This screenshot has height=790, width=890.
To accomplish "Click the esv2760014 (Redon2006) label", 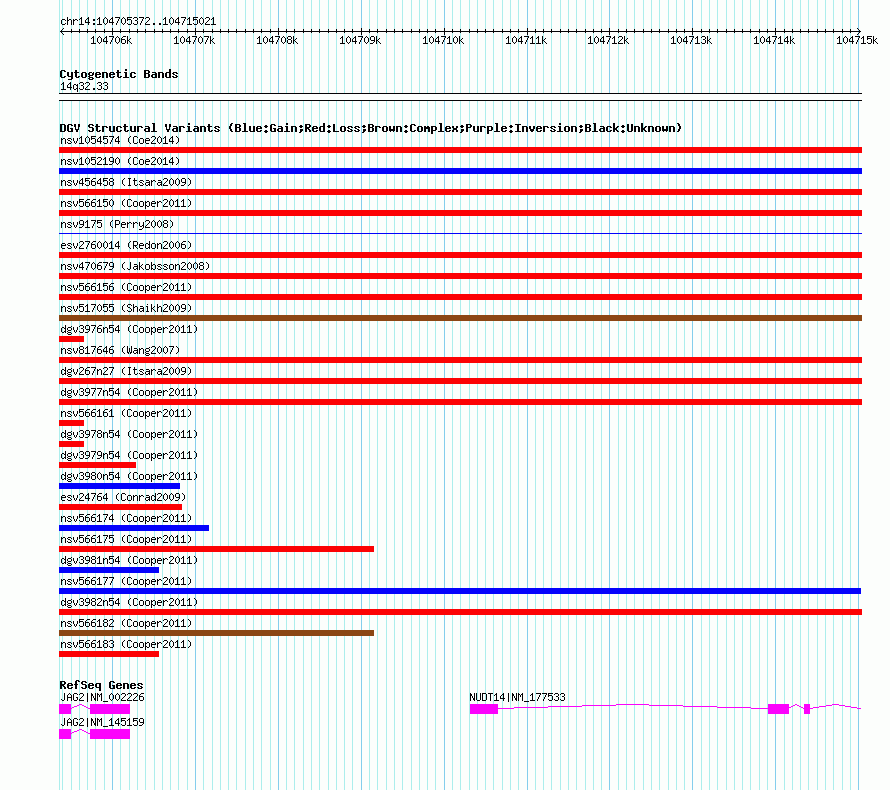I will (126, 245).
